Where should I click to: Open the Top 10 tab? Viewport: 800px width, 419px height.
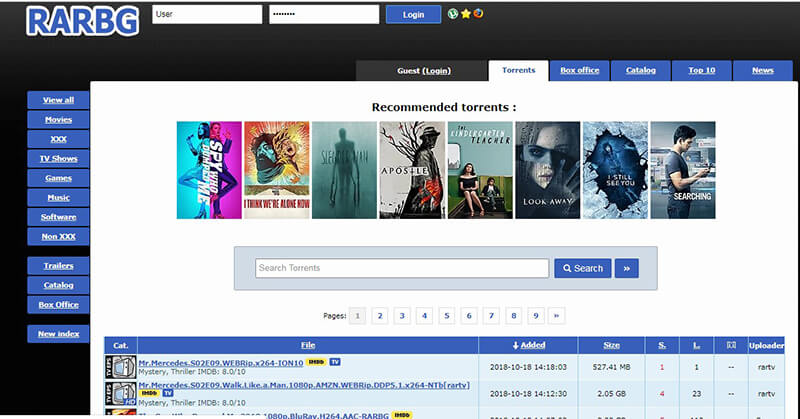click(702, 70)
